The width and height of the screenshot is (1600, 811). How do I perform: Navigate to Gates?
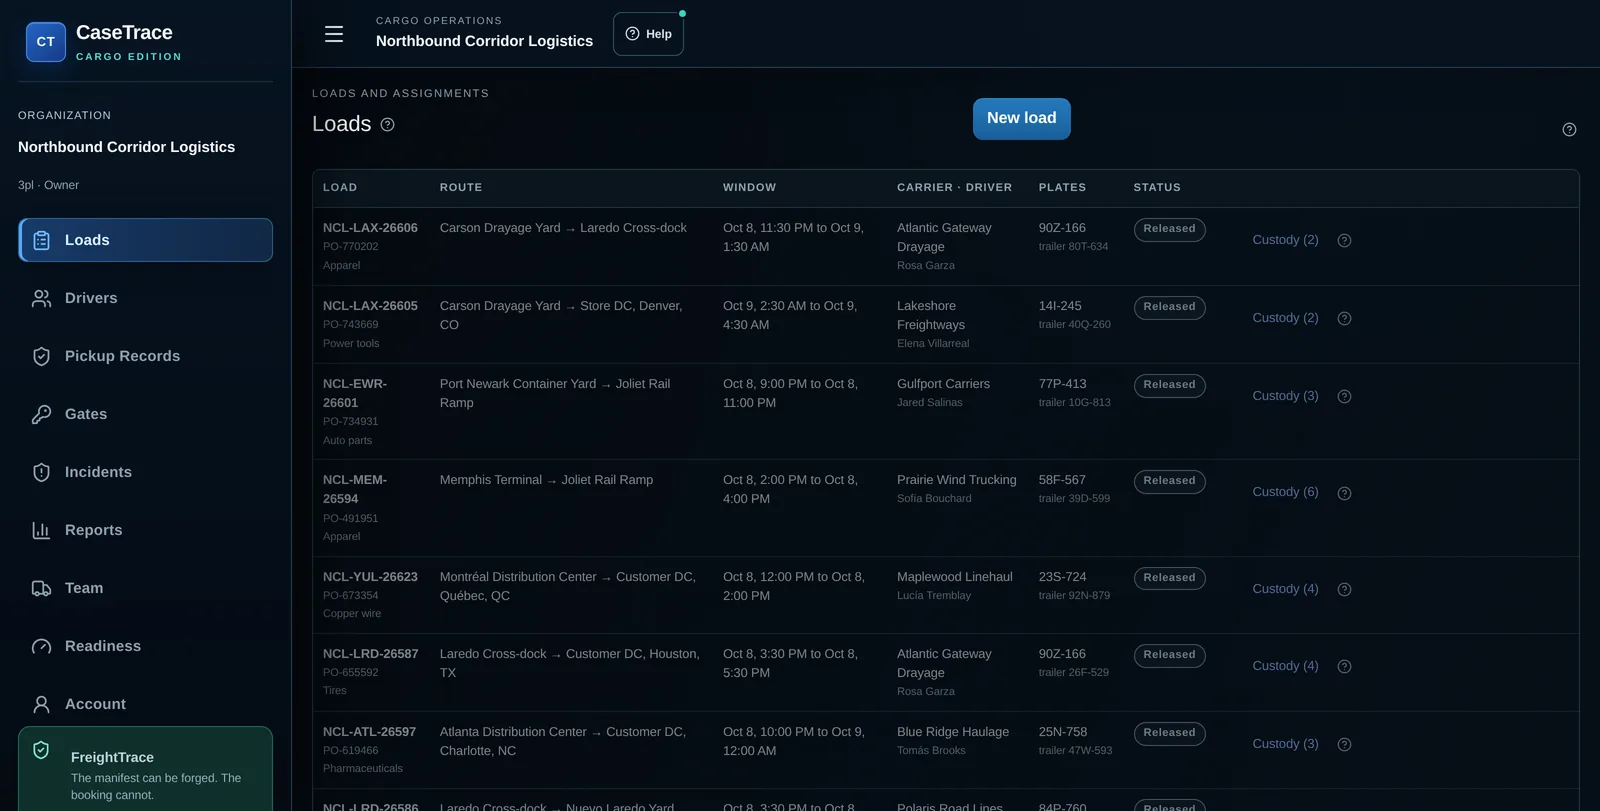145,414
